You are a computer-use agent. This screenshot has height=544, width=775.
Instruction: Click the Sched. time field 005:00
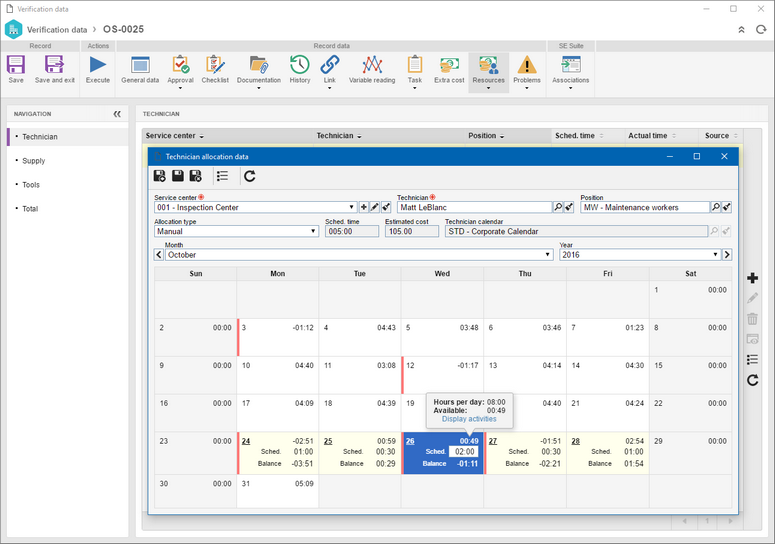(351, 231)
